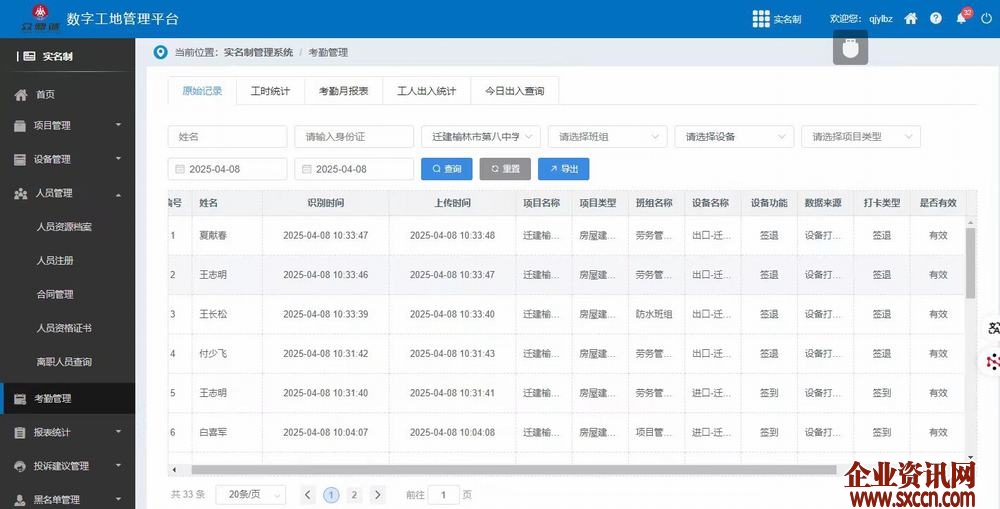1000x509 pixels.
Task: Switch to 今日出入查询 tab
Action: pyautogui.click(x=515, y=91)
